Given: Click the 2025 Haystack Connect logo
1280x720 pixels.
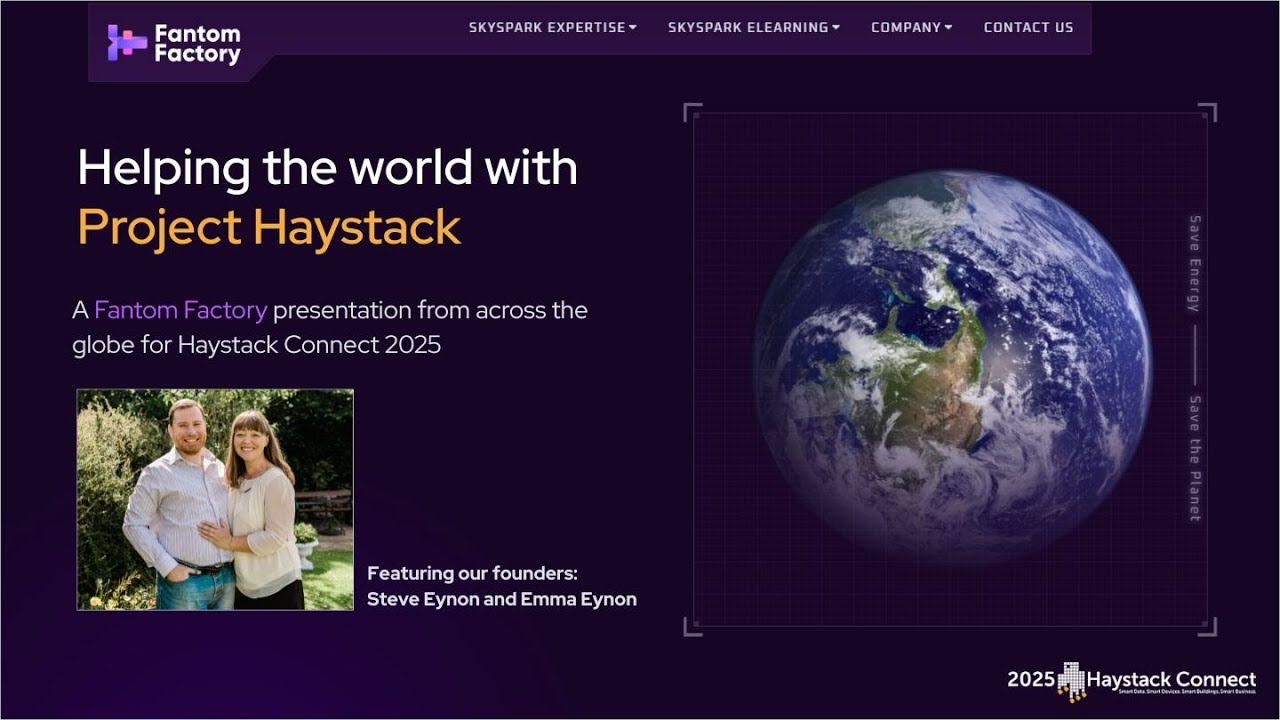Looking at the screenshot, I should [1131, 681].
